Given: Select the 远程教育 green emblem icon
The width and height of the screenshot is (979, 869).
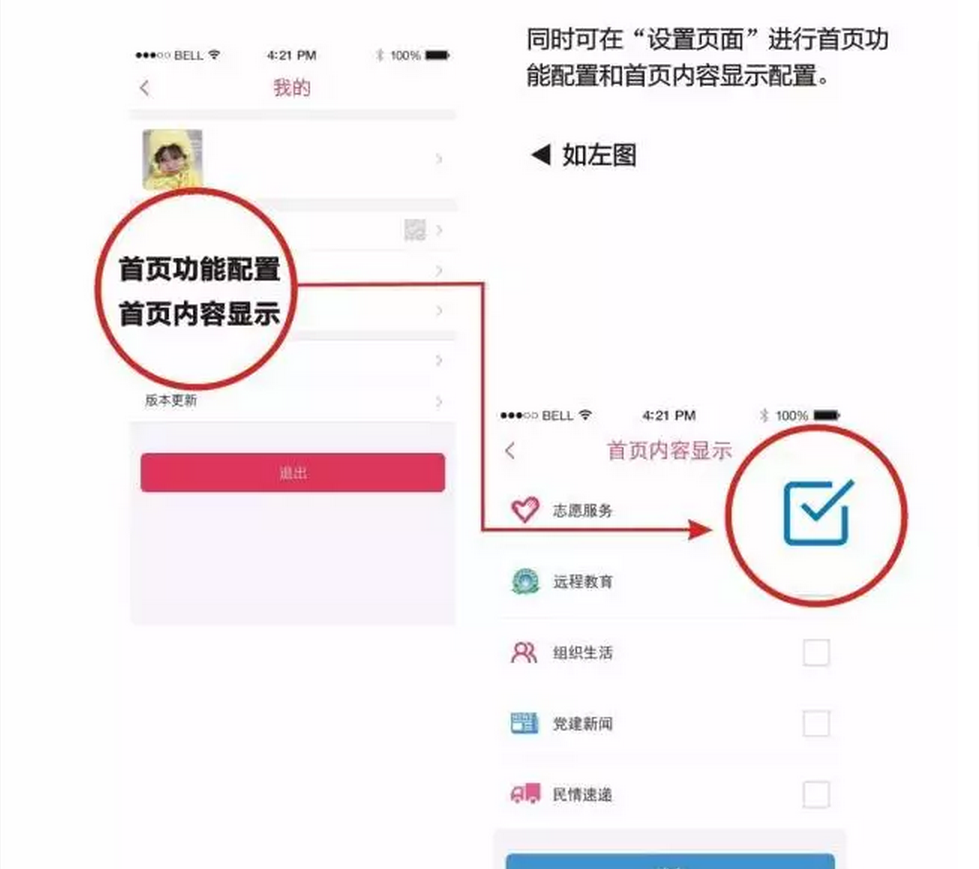Looking at the screenshot, I should [525, 581].
